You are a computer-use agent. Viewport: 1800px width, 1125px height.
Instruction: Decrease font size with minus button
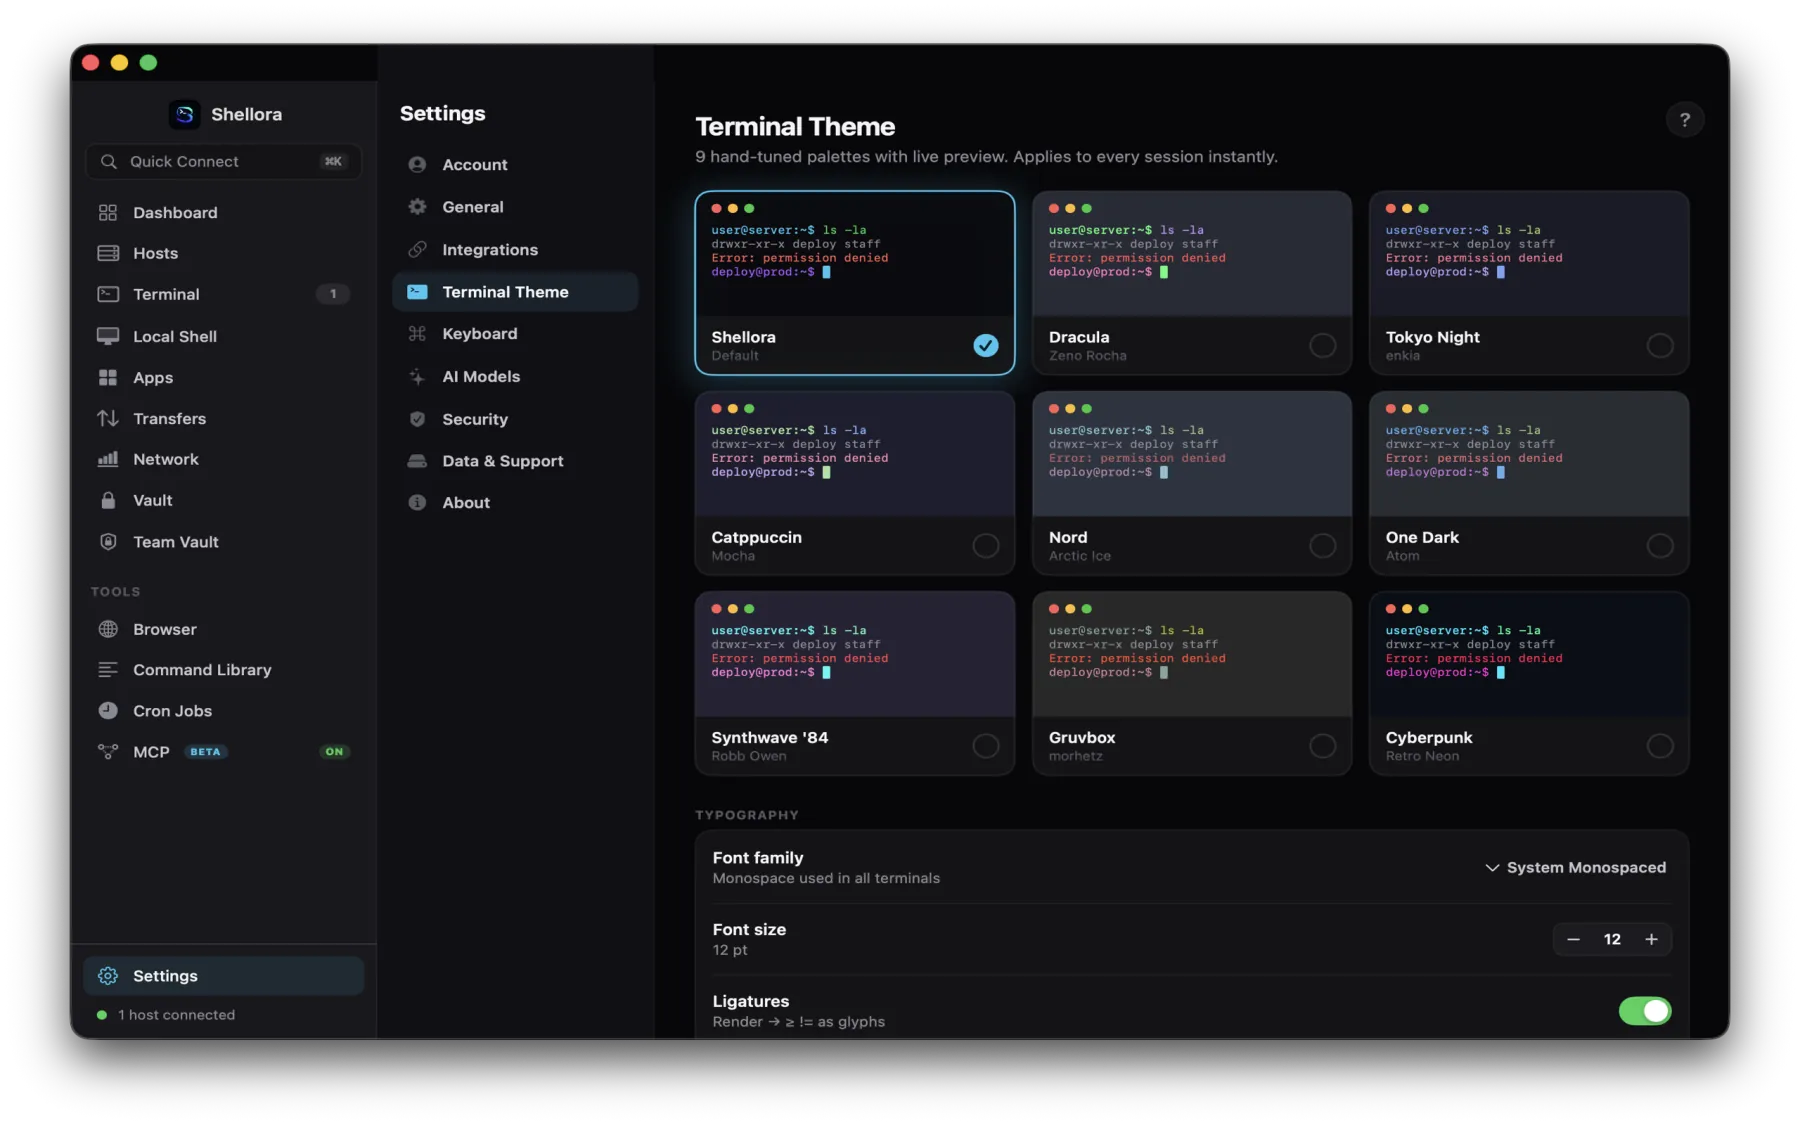tap(1573, 939)
